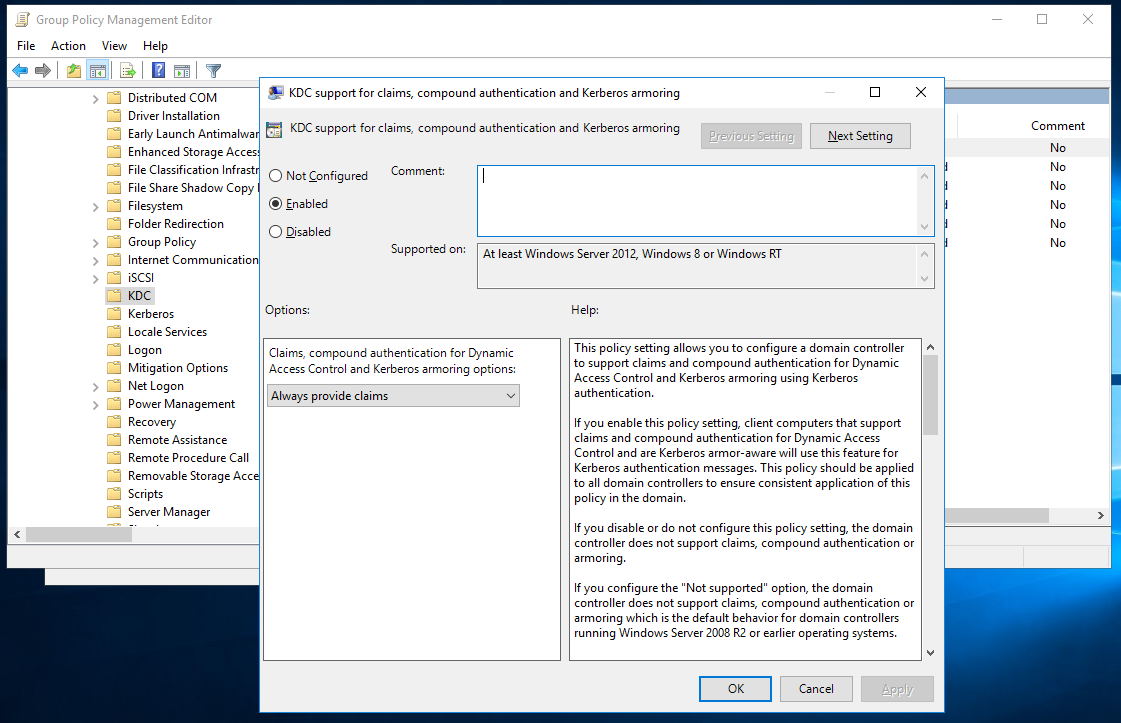Screen dimensions: 1121x723
Task: Click the Help pane scroll-down arrow
Action: (930, 652)
